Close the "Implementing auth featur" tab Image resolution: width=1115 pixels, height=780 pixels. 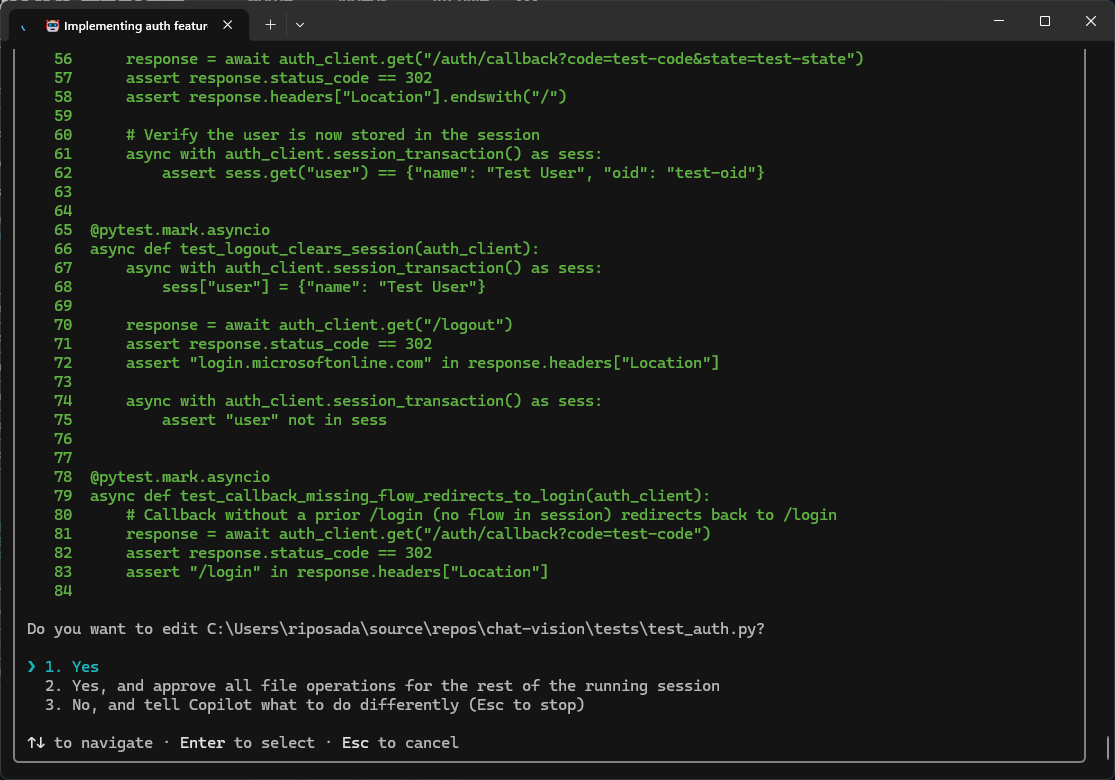pyautogui.click(x=226, y=24)
